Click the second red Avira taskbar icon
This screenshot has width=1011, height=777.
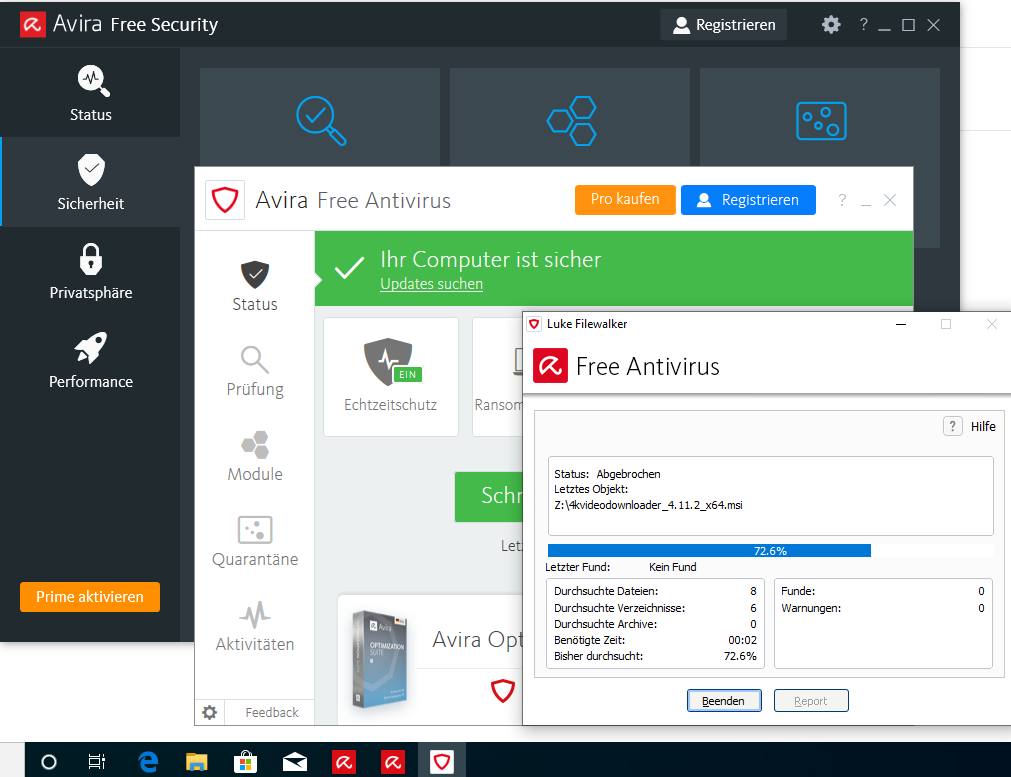click(393, 762)
